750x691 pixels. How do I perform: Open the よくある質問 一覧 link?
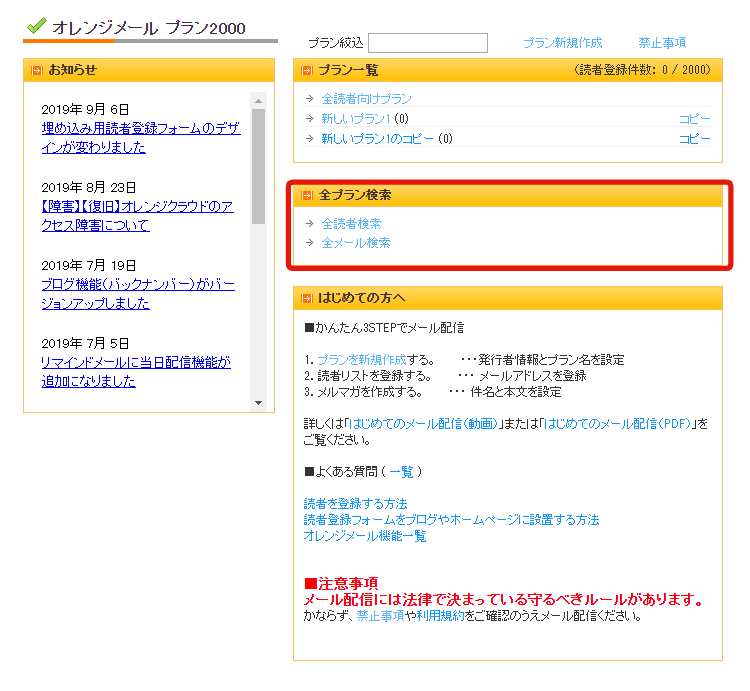[x=401, y=472]
